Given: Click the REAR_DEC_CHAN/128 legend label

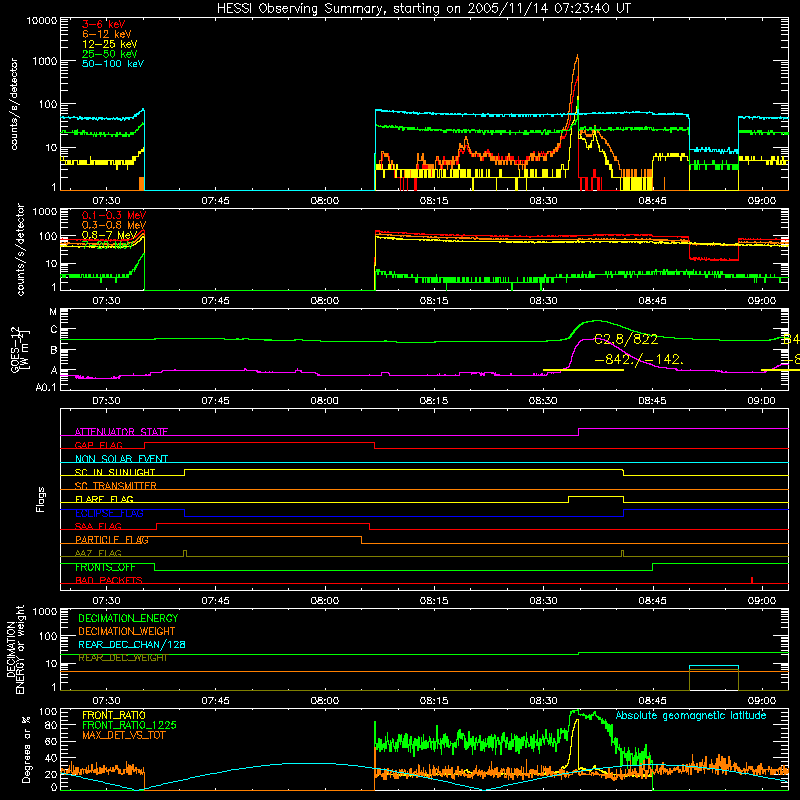Looking at the screenshot, I should [132, 644].
